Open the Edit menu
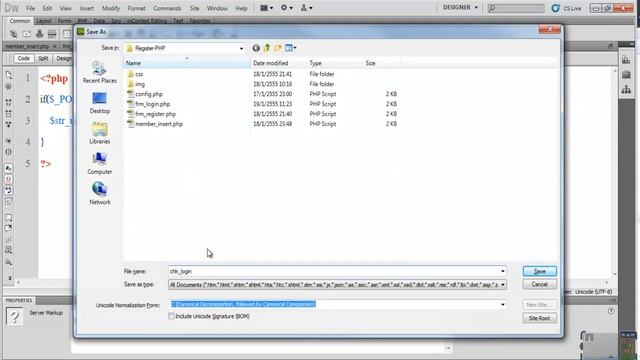The image size is (640, 360). [47, 8]
